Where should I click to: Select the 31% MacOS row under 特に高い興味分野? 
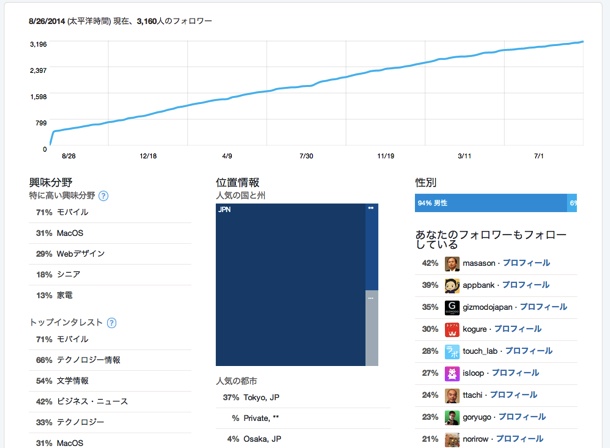110,233
